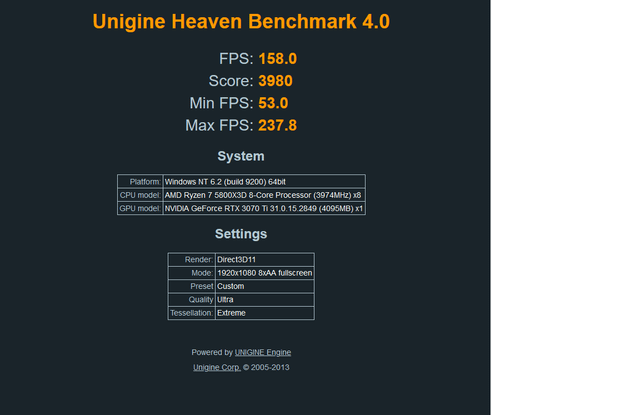Image resolution: width=640 pixels, height=415 pixels.
Task: Click the Min FPS value 53.0
Action: [x=273, y=103]
